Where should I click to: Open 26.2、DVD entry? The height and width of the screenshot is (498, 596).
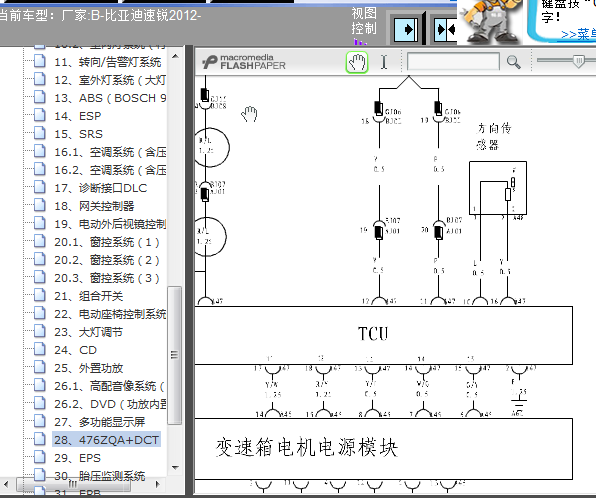[110, 404]
